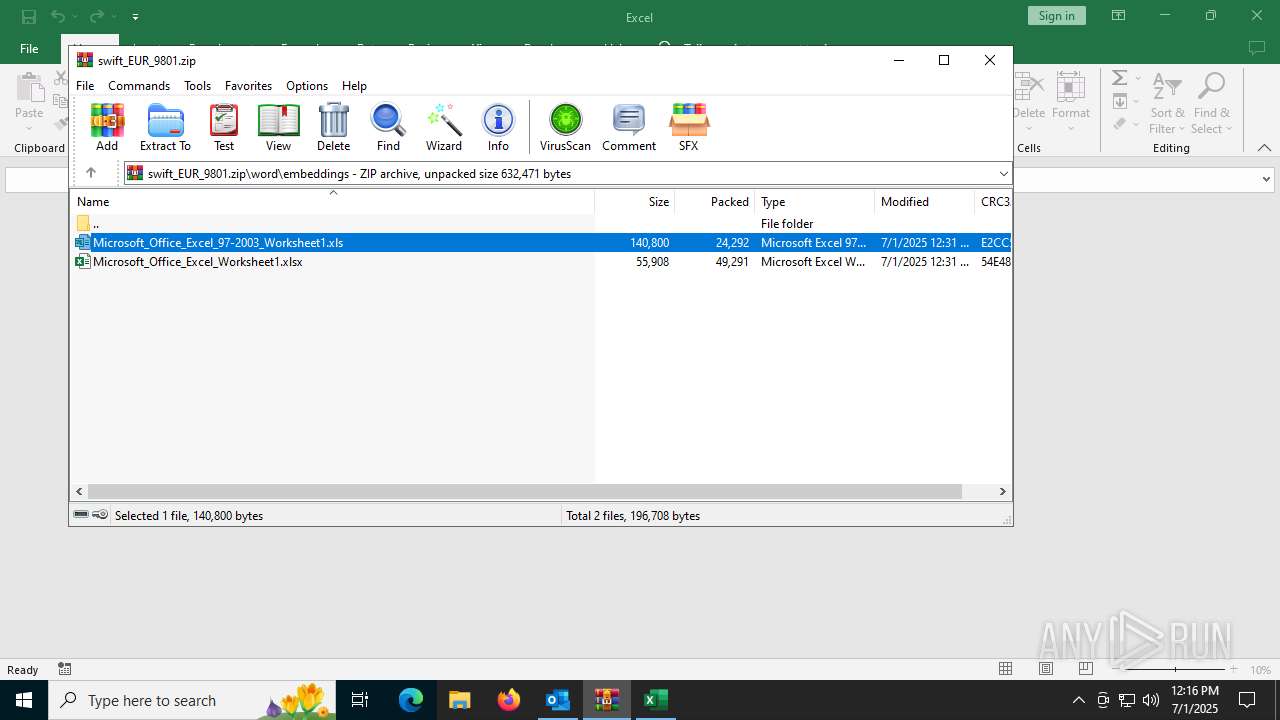Open Windows Start menu
Viewport: 1280px width, 720px height.
(24, 700)
